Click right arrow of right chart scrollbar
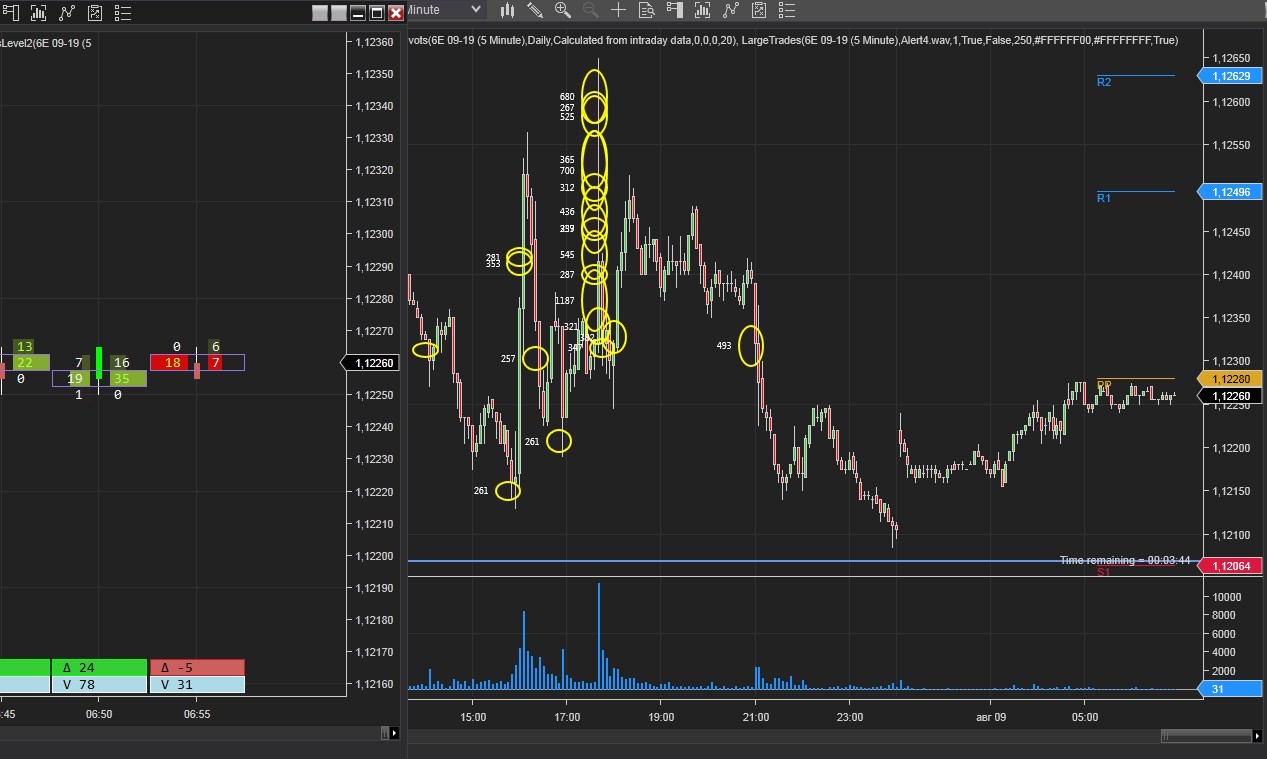1267x759 pixels. (1257, 736)
